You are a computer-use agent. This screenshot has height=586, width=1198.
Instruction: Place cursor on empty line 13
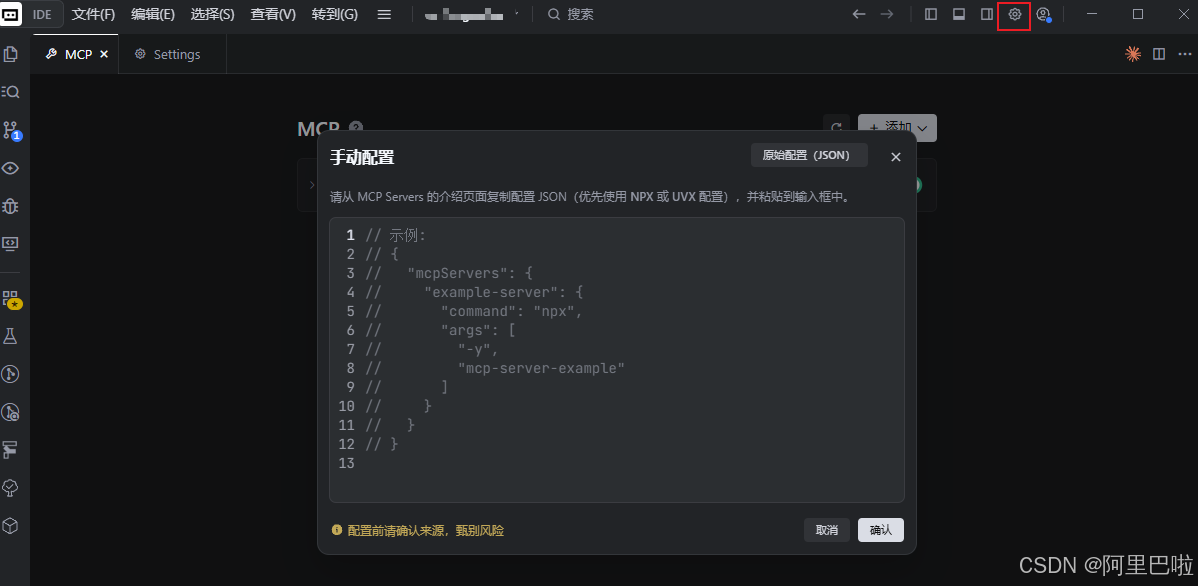pos(617,463)
